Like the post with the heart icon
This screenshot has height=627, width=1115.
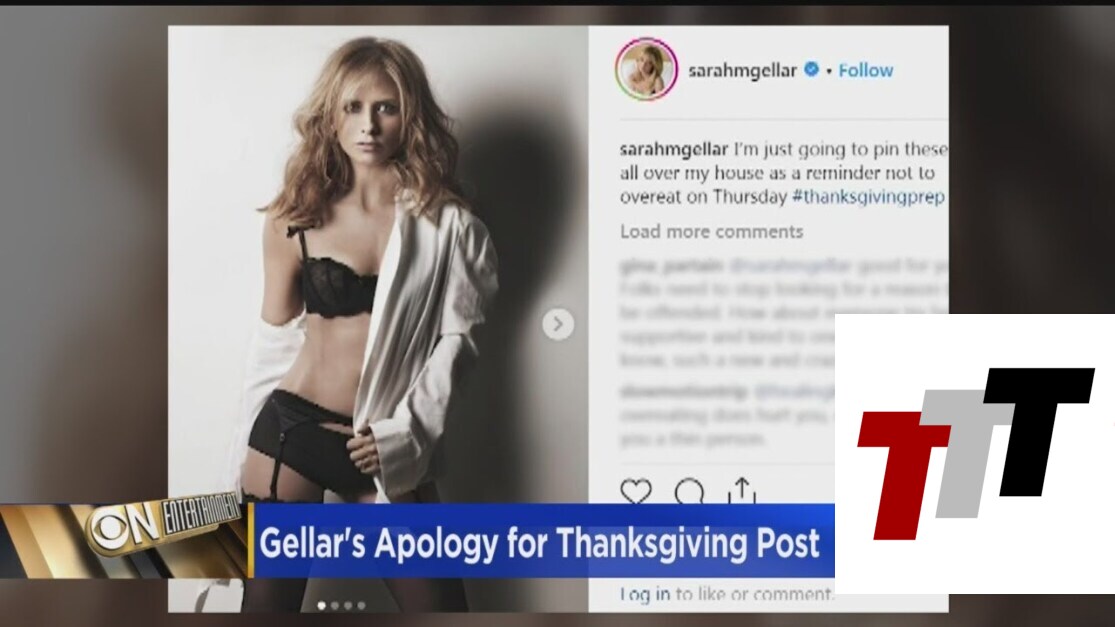click(636, 491)
